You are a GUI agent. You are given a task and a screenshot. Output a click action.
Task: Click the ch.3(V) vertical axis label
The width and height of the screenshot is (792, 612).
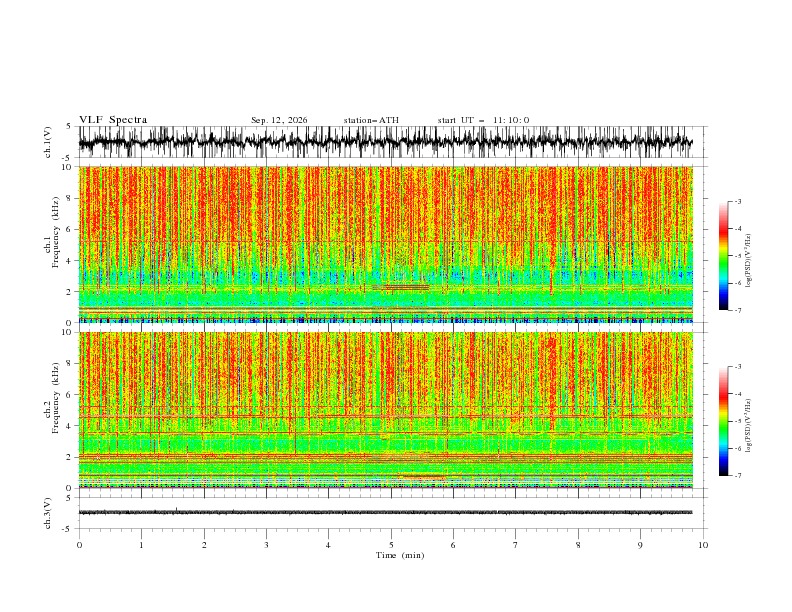coord(48,513)
